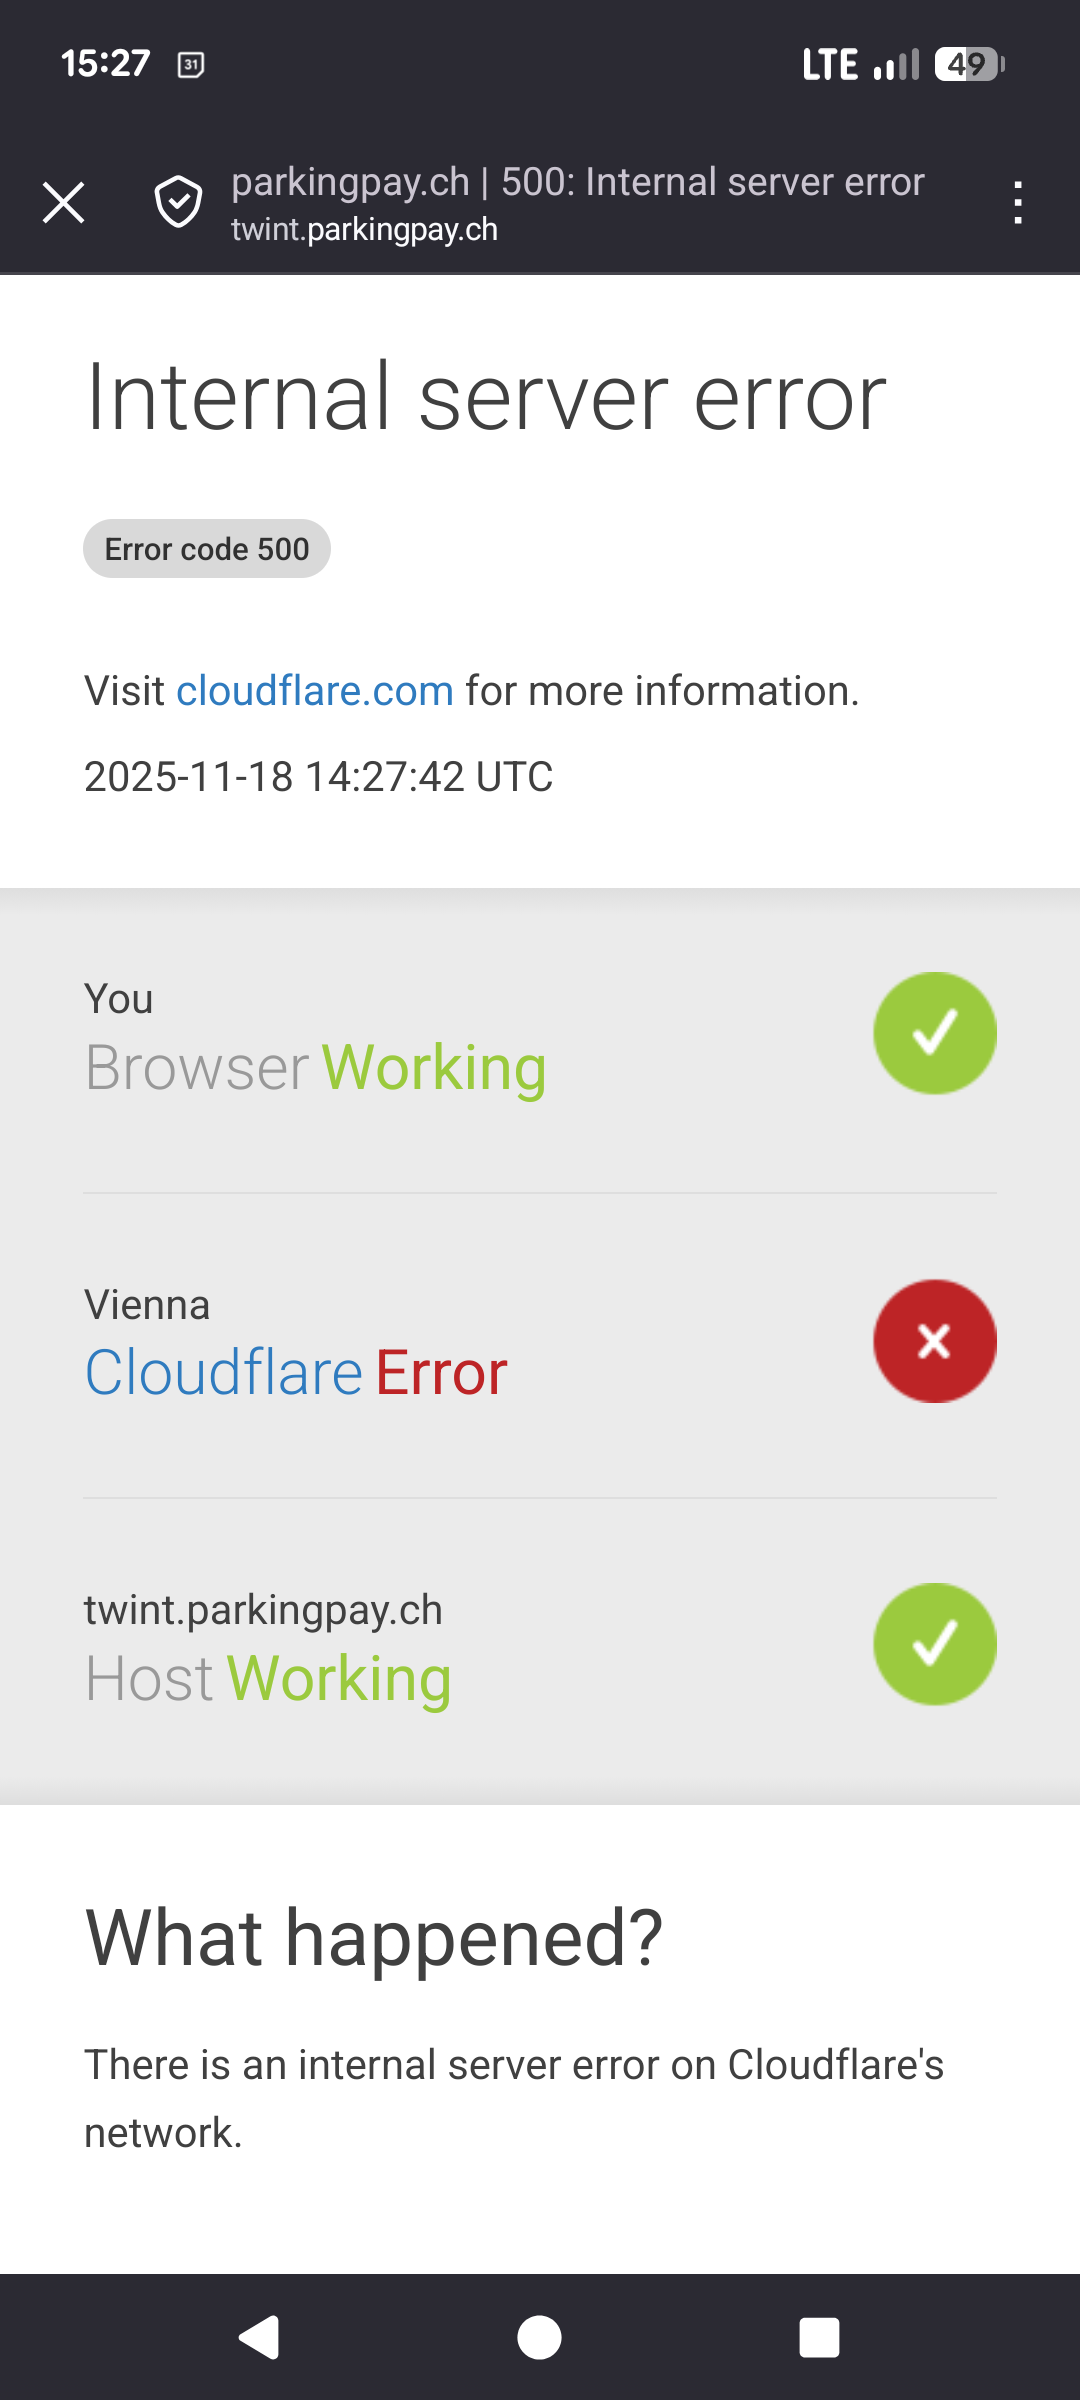This screenshot has height=2400, width=1080.
Task: Tap the green Host Working checkmark
Action: pos(935,1644)
